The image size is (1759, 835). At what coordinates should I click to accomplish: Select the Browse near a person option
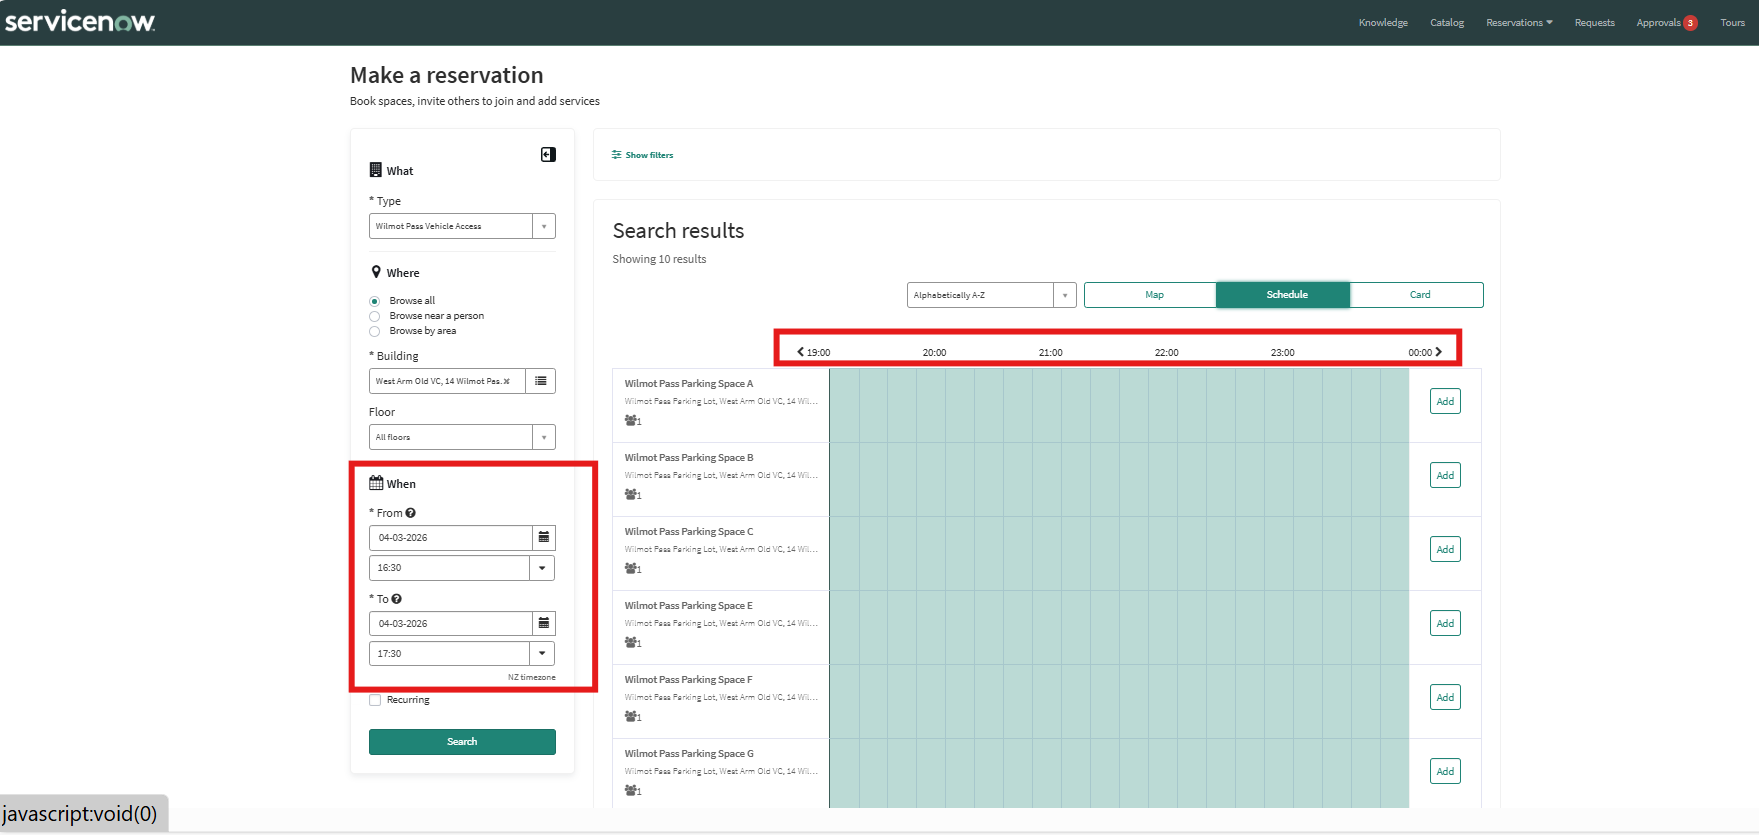pos(375,316)
